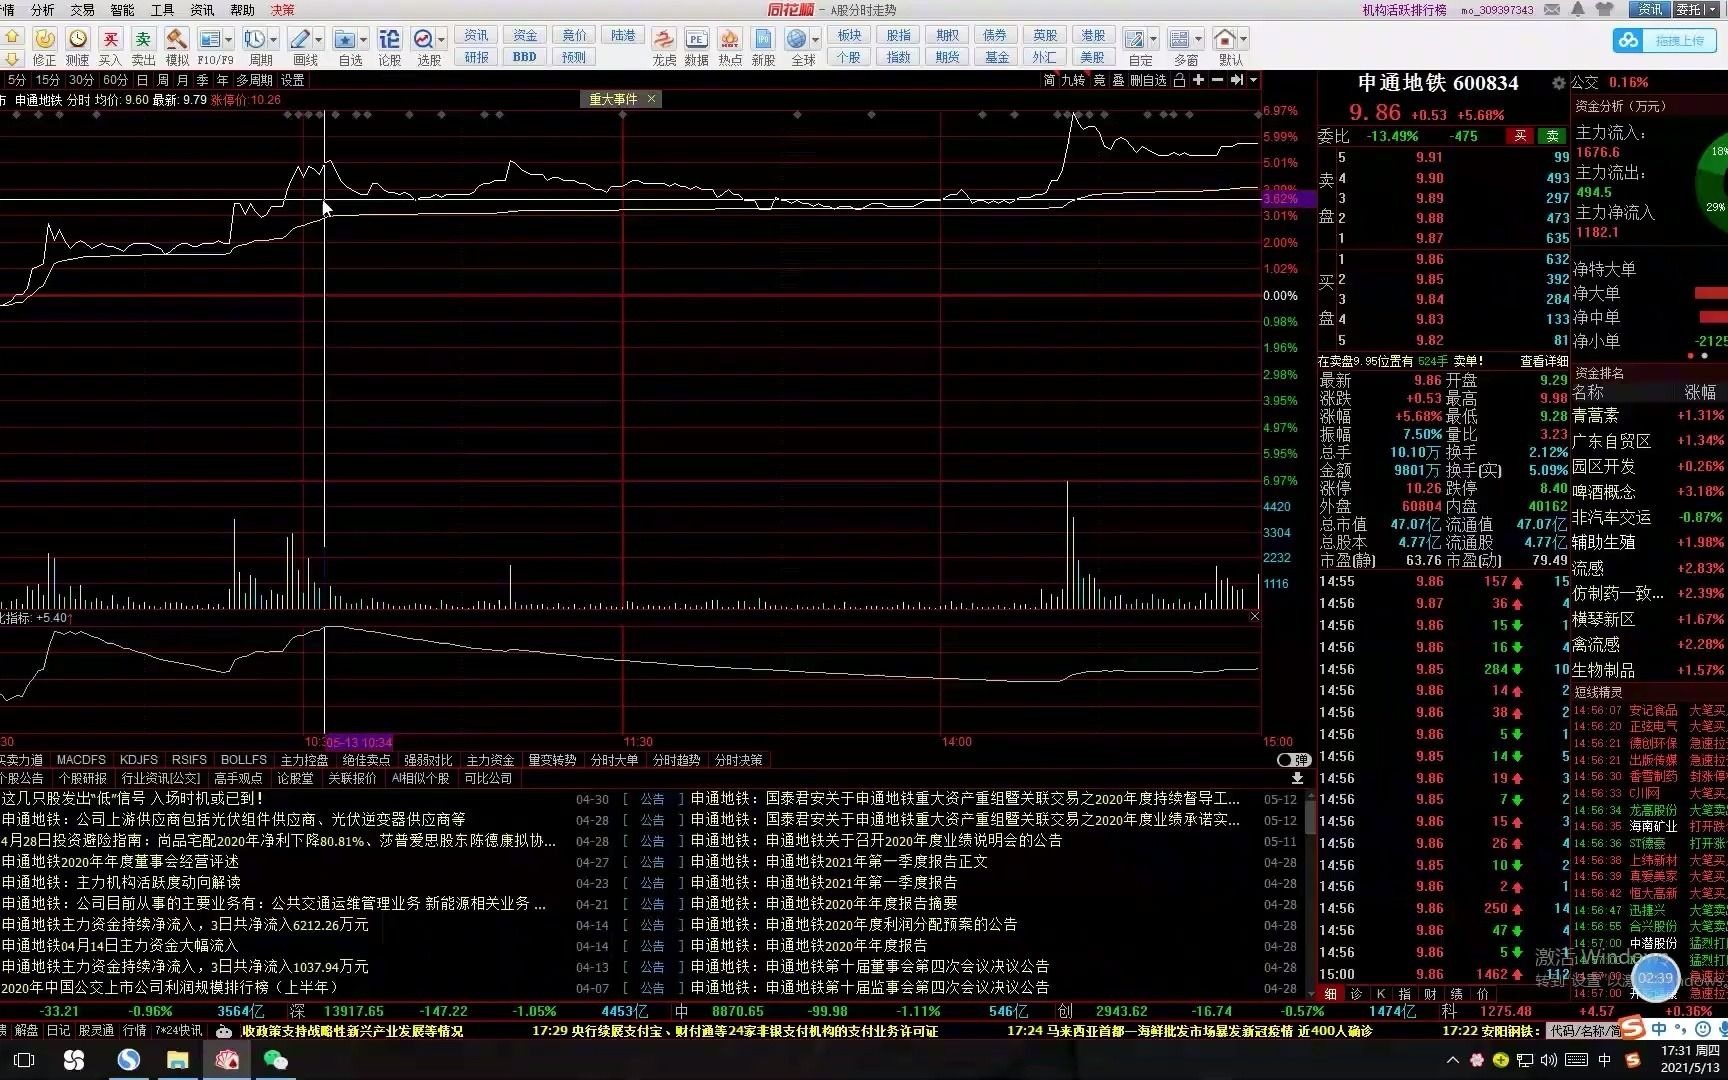Viewport: 1728px width, 1080px height.
Task: Click the 周期 period clock icon
Action: [254, 39]
